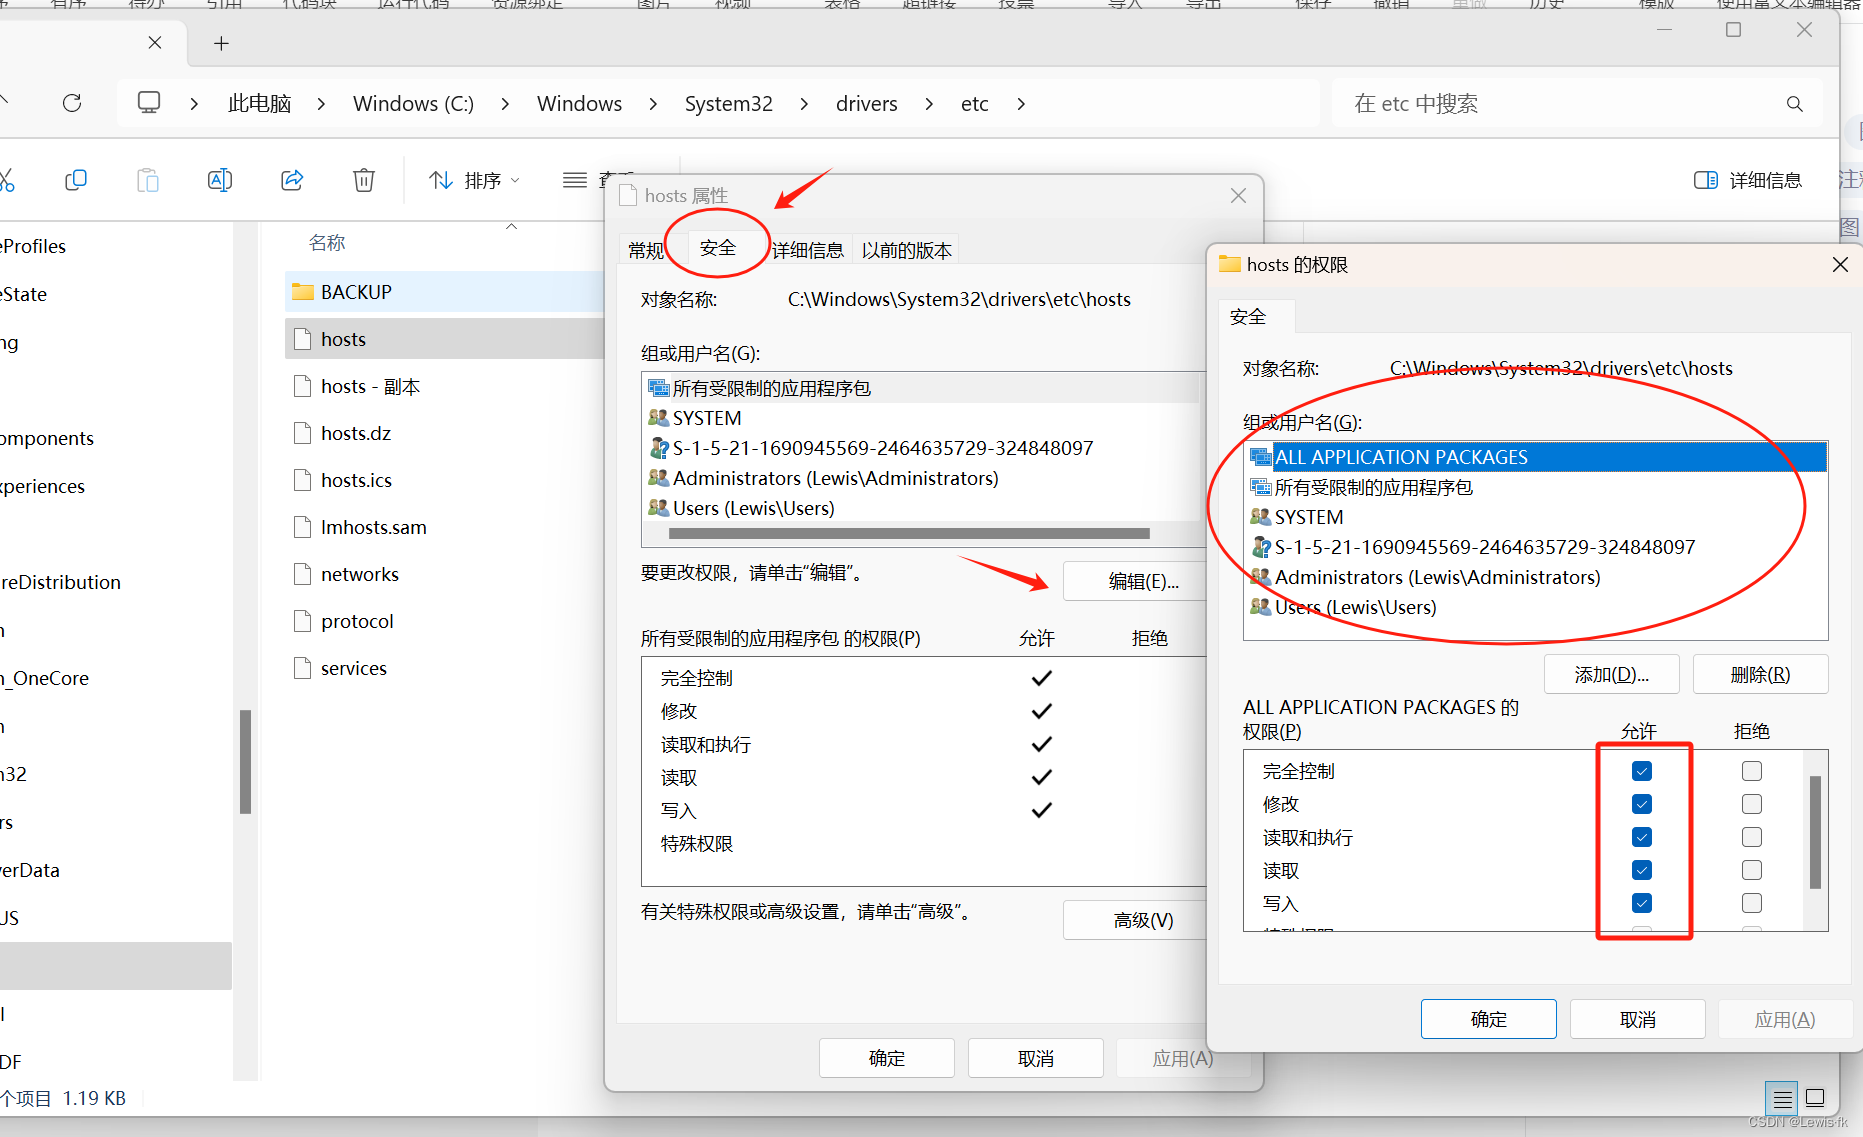1863x1137 pixels.
Task: Toggle 完全控制 Allow checkbox
Action: point(1642,771)
